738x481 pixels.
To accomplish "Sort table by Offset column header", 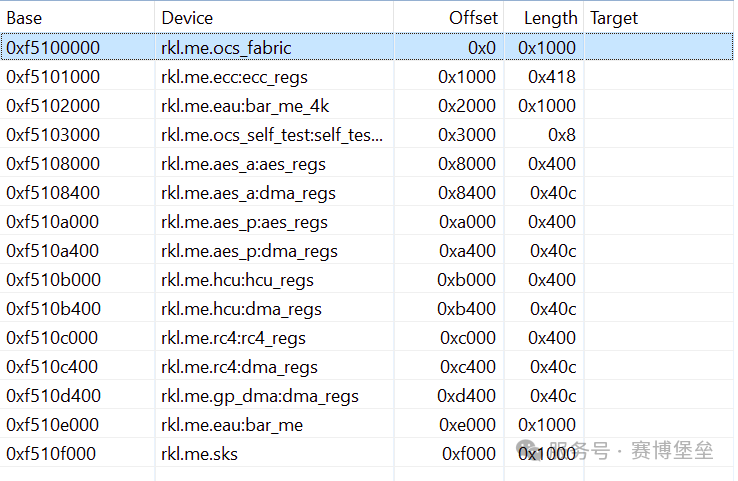I will [x=449, y=18].
